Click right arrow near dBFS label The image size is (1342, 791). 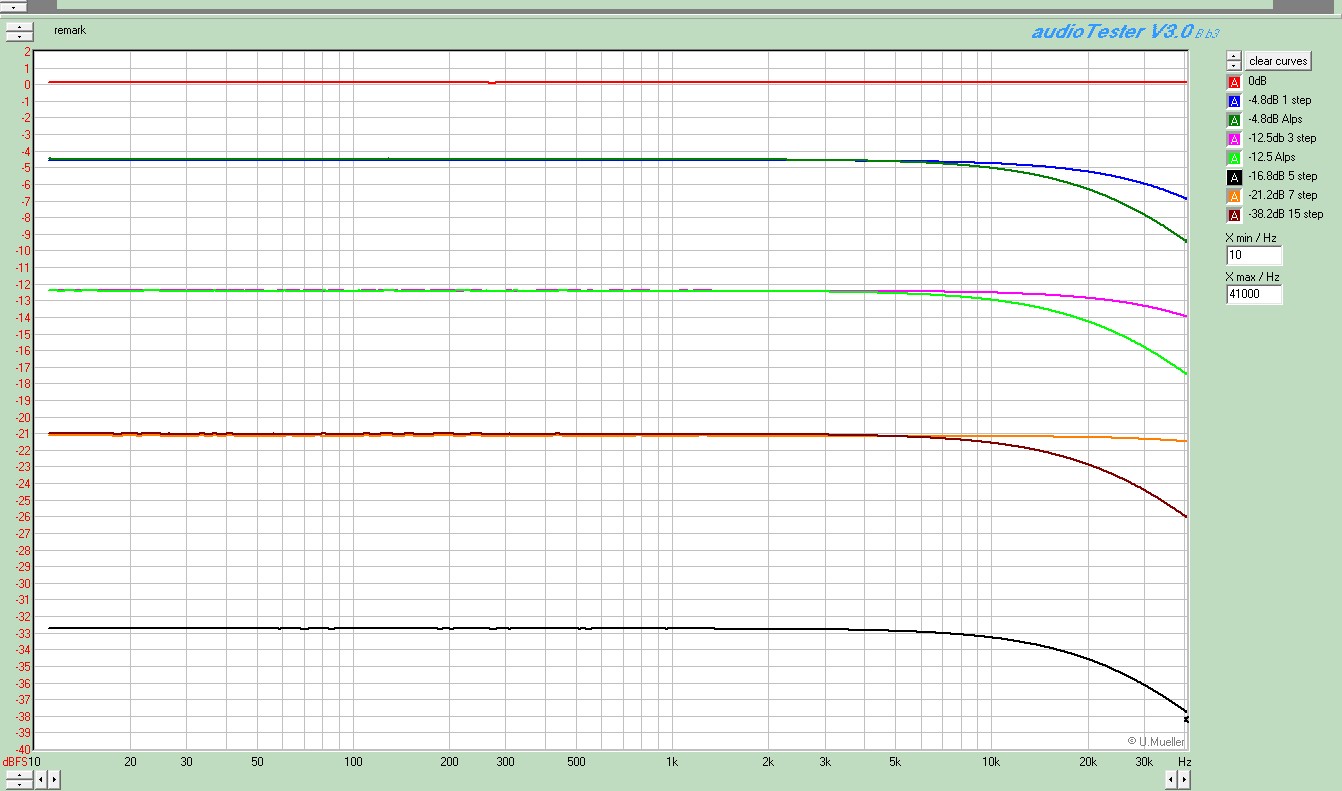[54, 779]
